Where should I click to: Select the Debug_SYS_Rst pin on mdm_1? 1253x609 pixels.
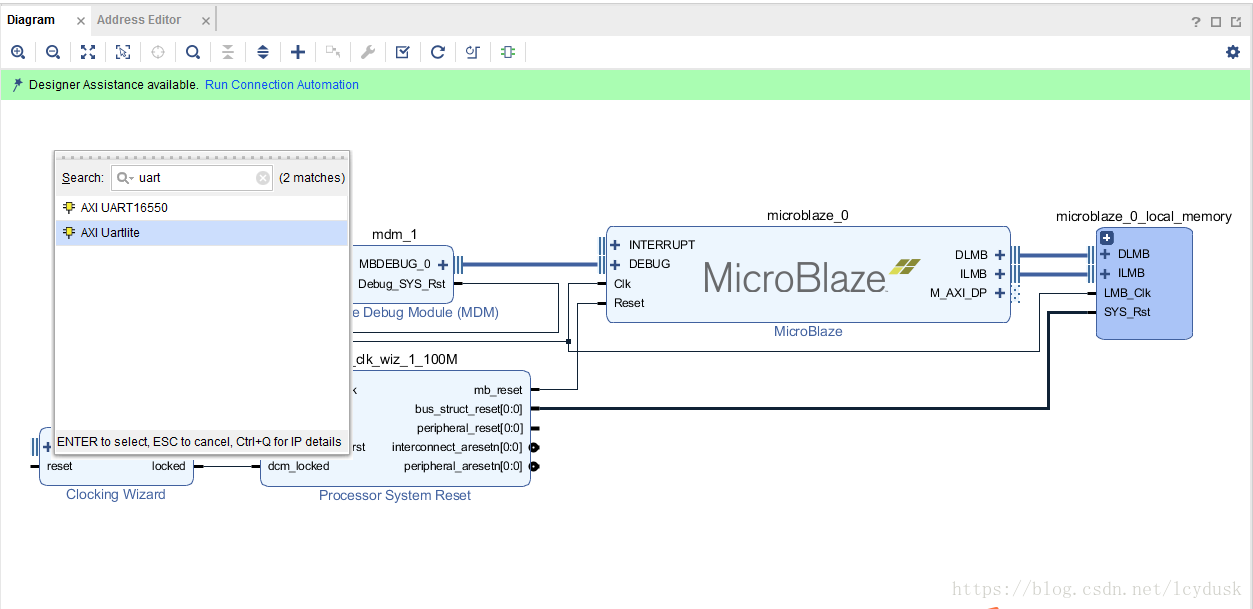coord(402,284)
